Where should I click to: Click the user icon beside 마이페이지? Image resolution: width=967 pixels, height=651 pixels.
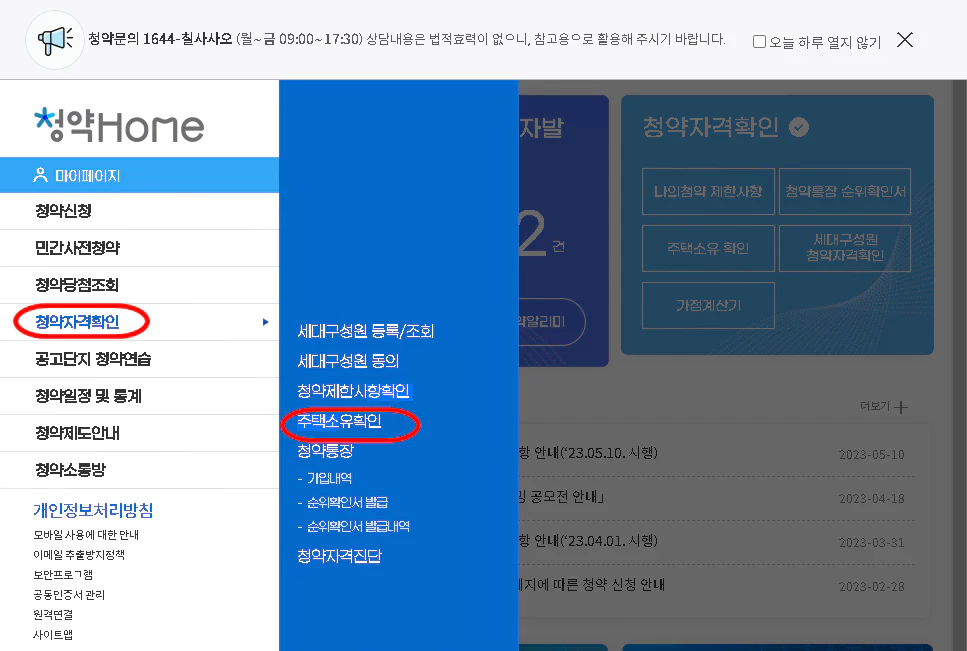[40, 175]
